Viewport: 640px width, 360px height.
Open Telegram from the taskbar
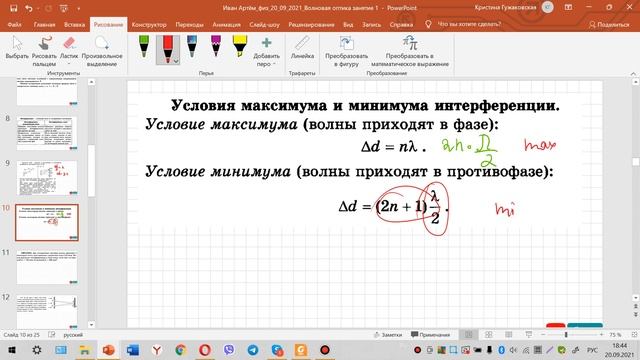[x=253, y=350]
